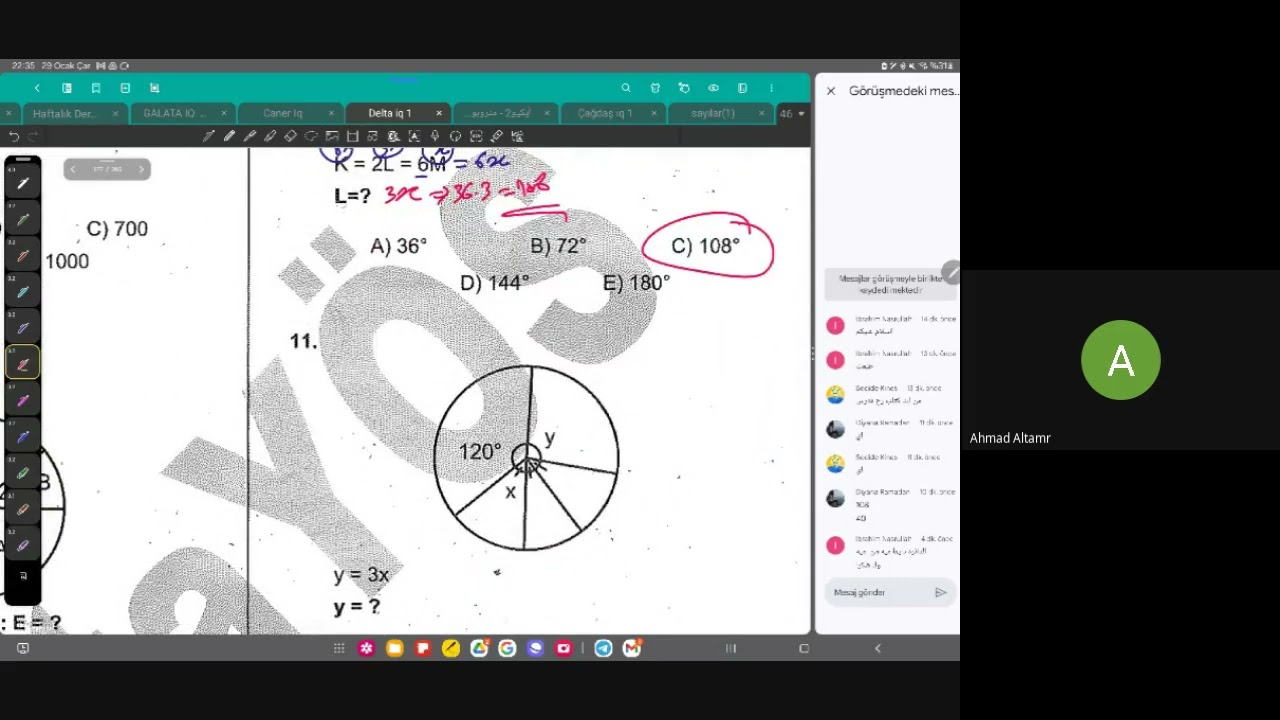Close the Görüşmedeki mesajlar chat panel
Image resolution: width=1280 pixels, height=720 pixels.
coord(831,91)
